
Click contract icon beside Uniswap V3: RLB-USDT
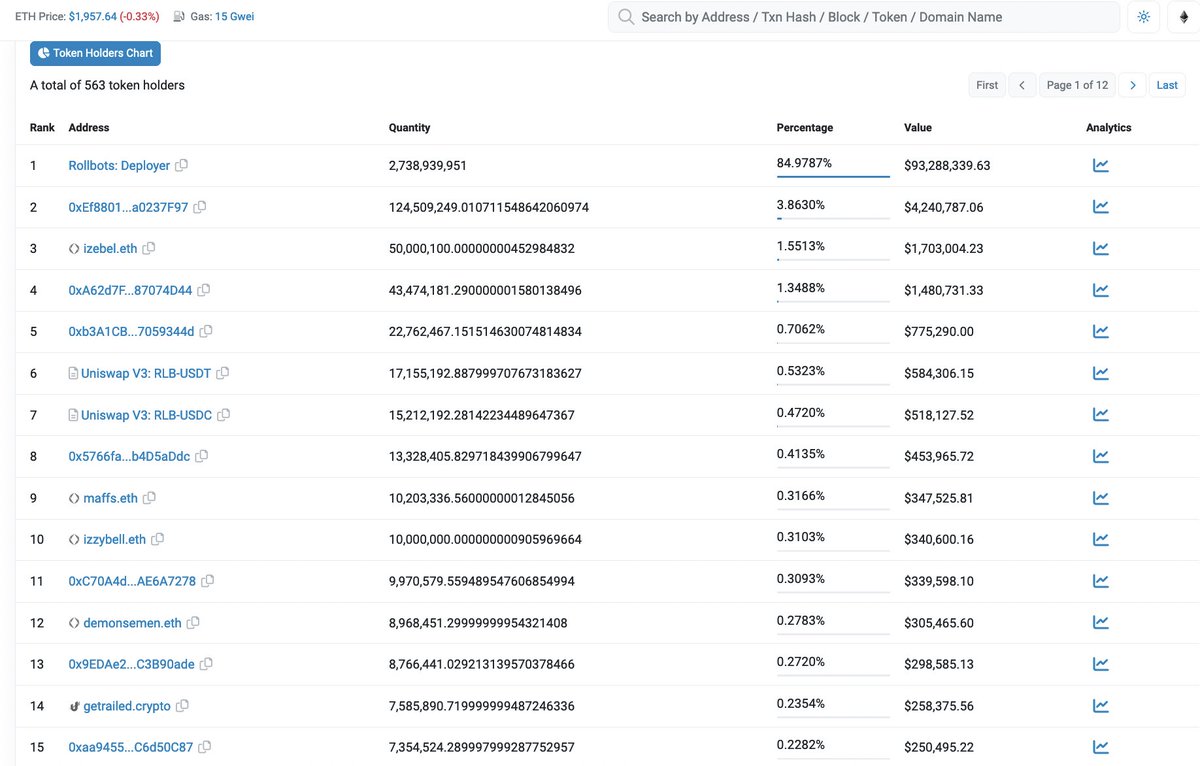click(74, 372)
